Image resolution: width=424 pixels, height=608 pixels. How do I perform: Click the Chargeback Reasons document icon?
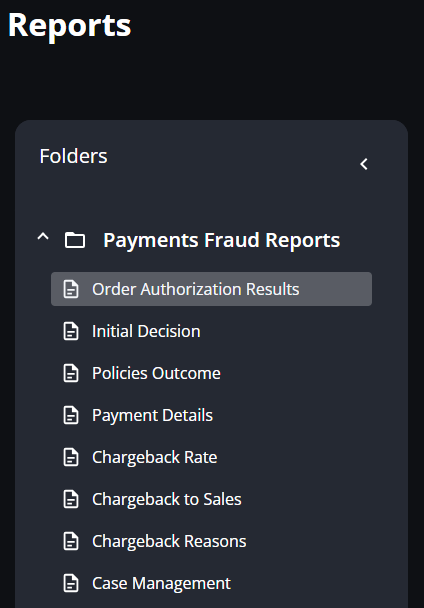(71, 541)
